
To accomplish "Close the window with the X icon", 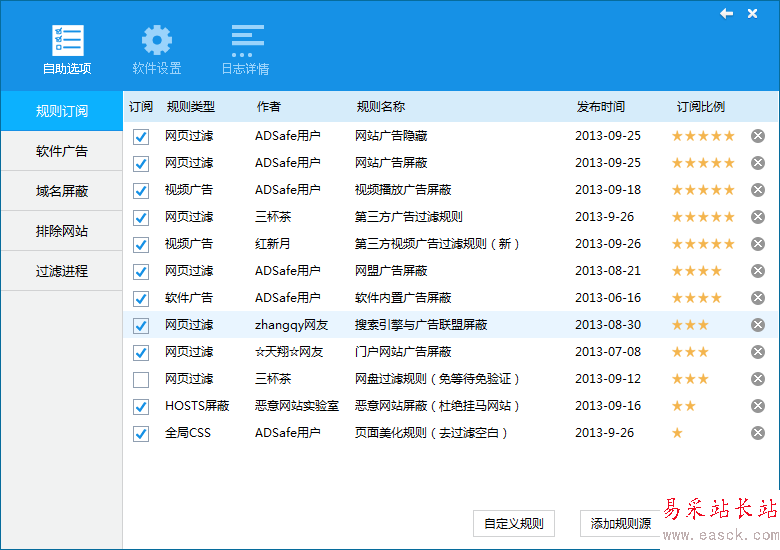I will tap(752, 14).
